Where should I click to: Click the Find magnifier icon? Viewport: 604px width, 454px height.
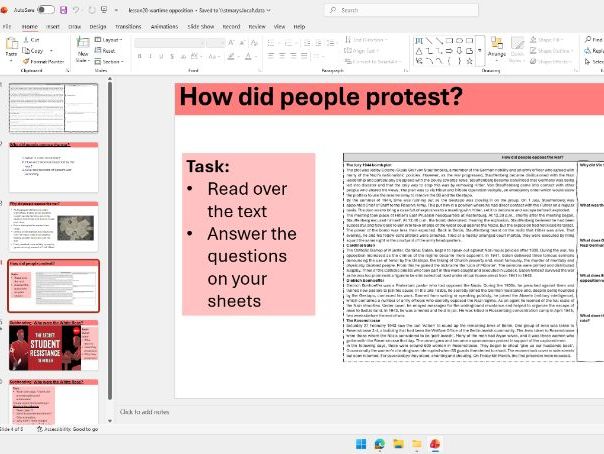coord(588,40)
